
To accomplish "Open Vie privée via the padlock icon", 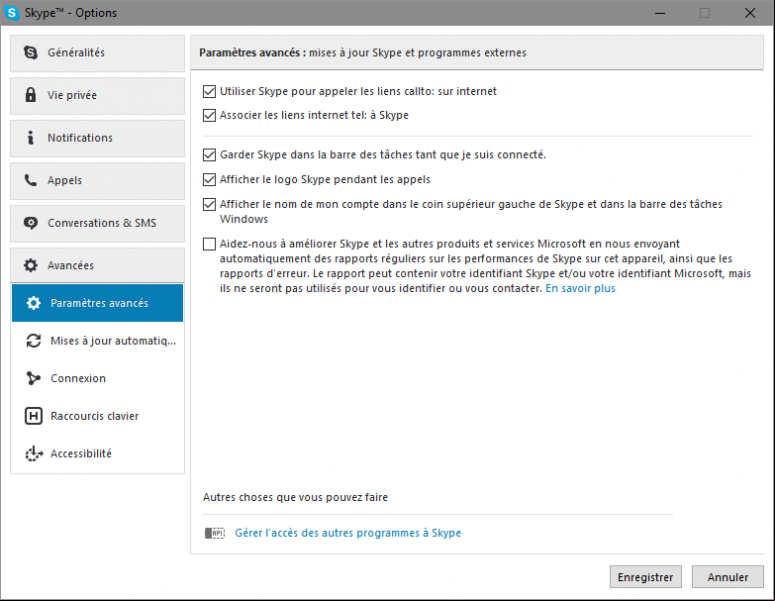I will click(31, 95).
